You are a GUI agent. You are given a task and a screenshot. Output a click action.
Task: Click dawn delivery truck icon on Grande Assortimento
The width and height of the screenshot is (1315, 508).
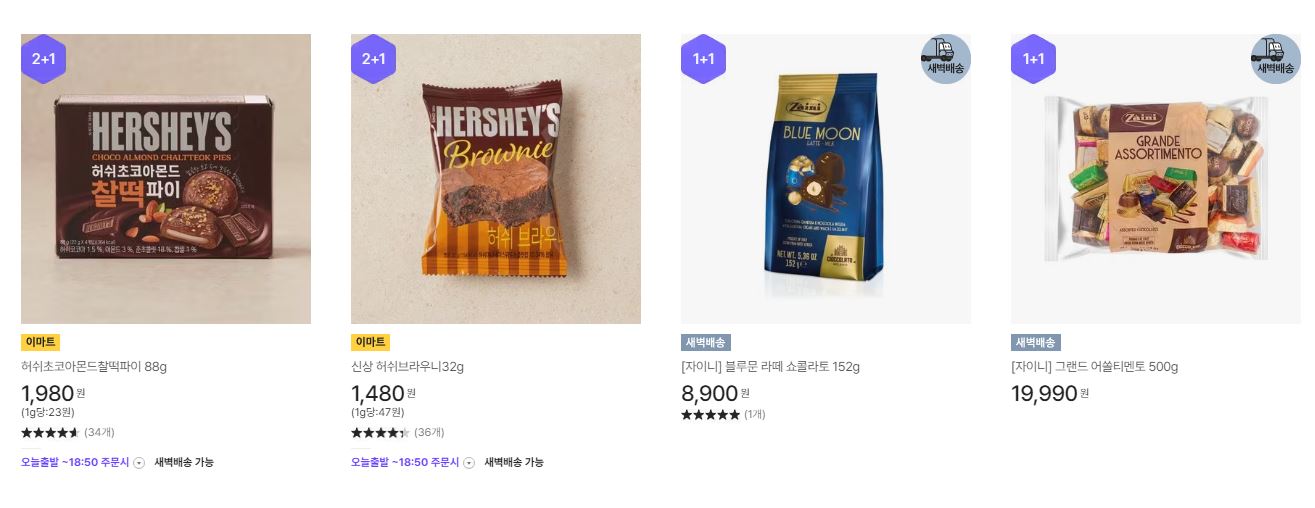tap(1275, 59)
